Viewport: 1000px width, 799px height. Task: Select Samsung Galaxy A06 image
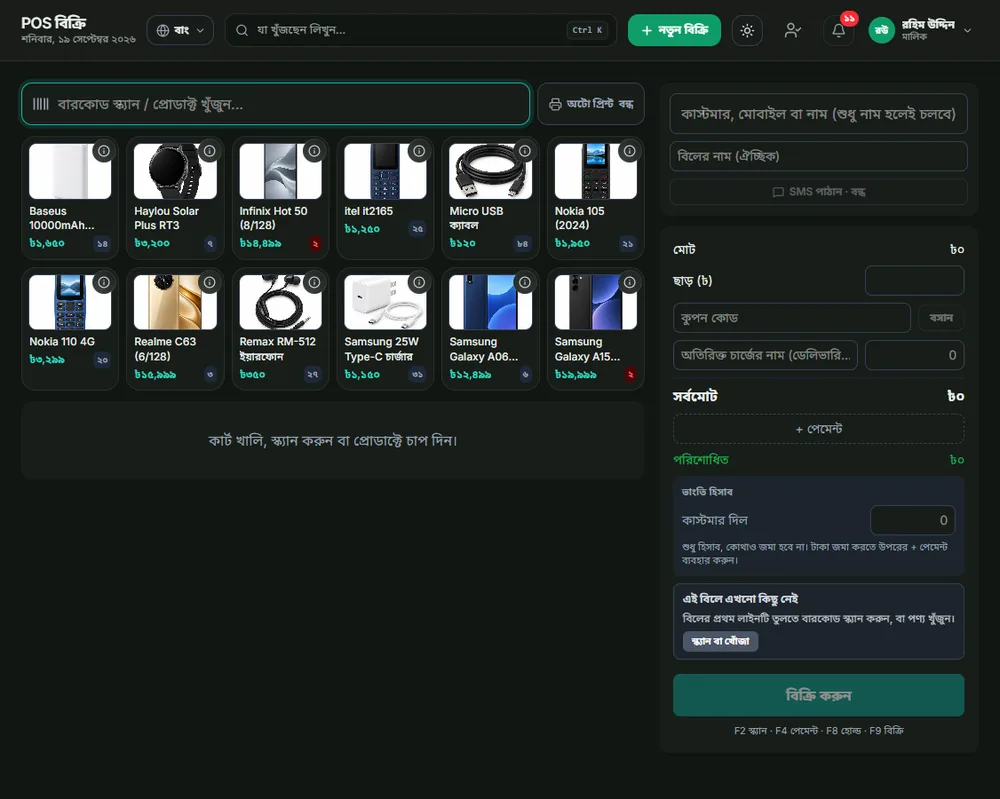click(x=490, y=302)
